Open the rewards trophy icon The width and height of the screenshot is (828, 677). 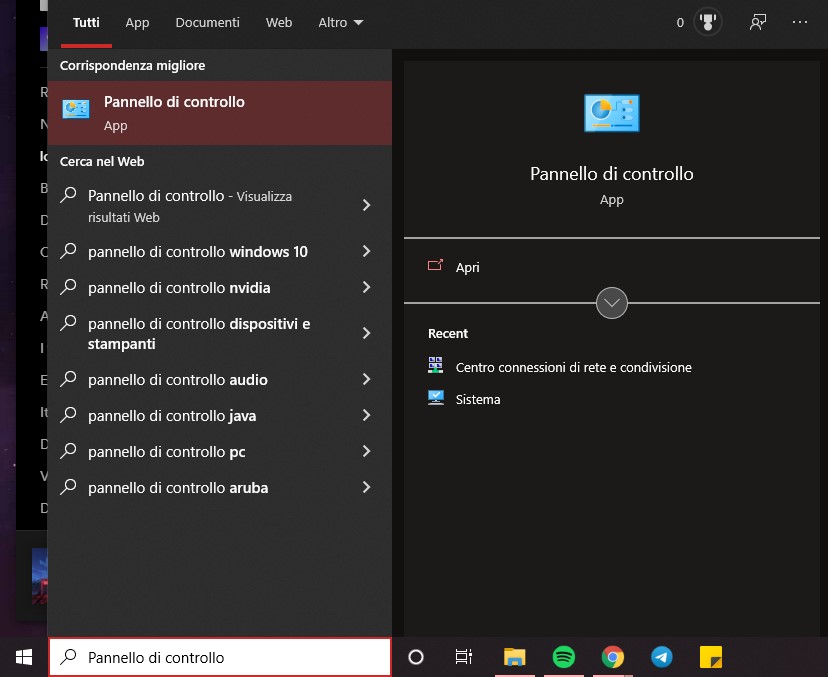pyautogui.click(x=708, y=22)
